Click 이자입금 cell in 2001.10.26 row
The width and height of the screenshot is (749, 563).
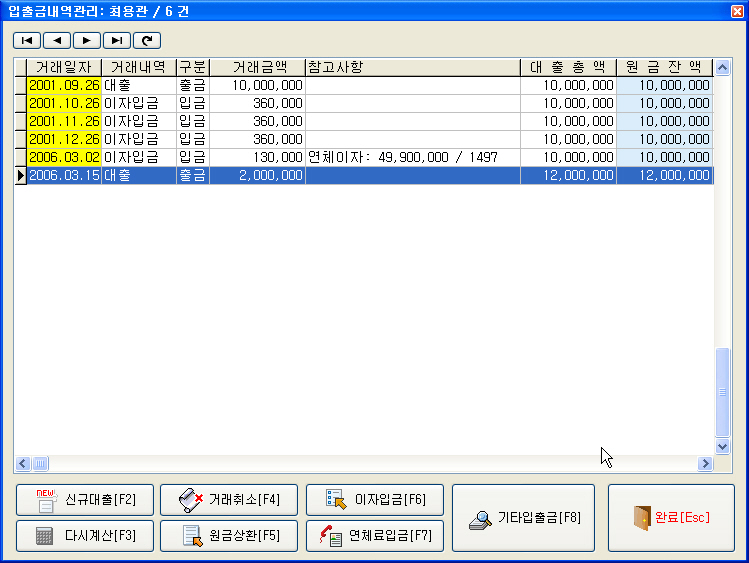coord(139,104)
